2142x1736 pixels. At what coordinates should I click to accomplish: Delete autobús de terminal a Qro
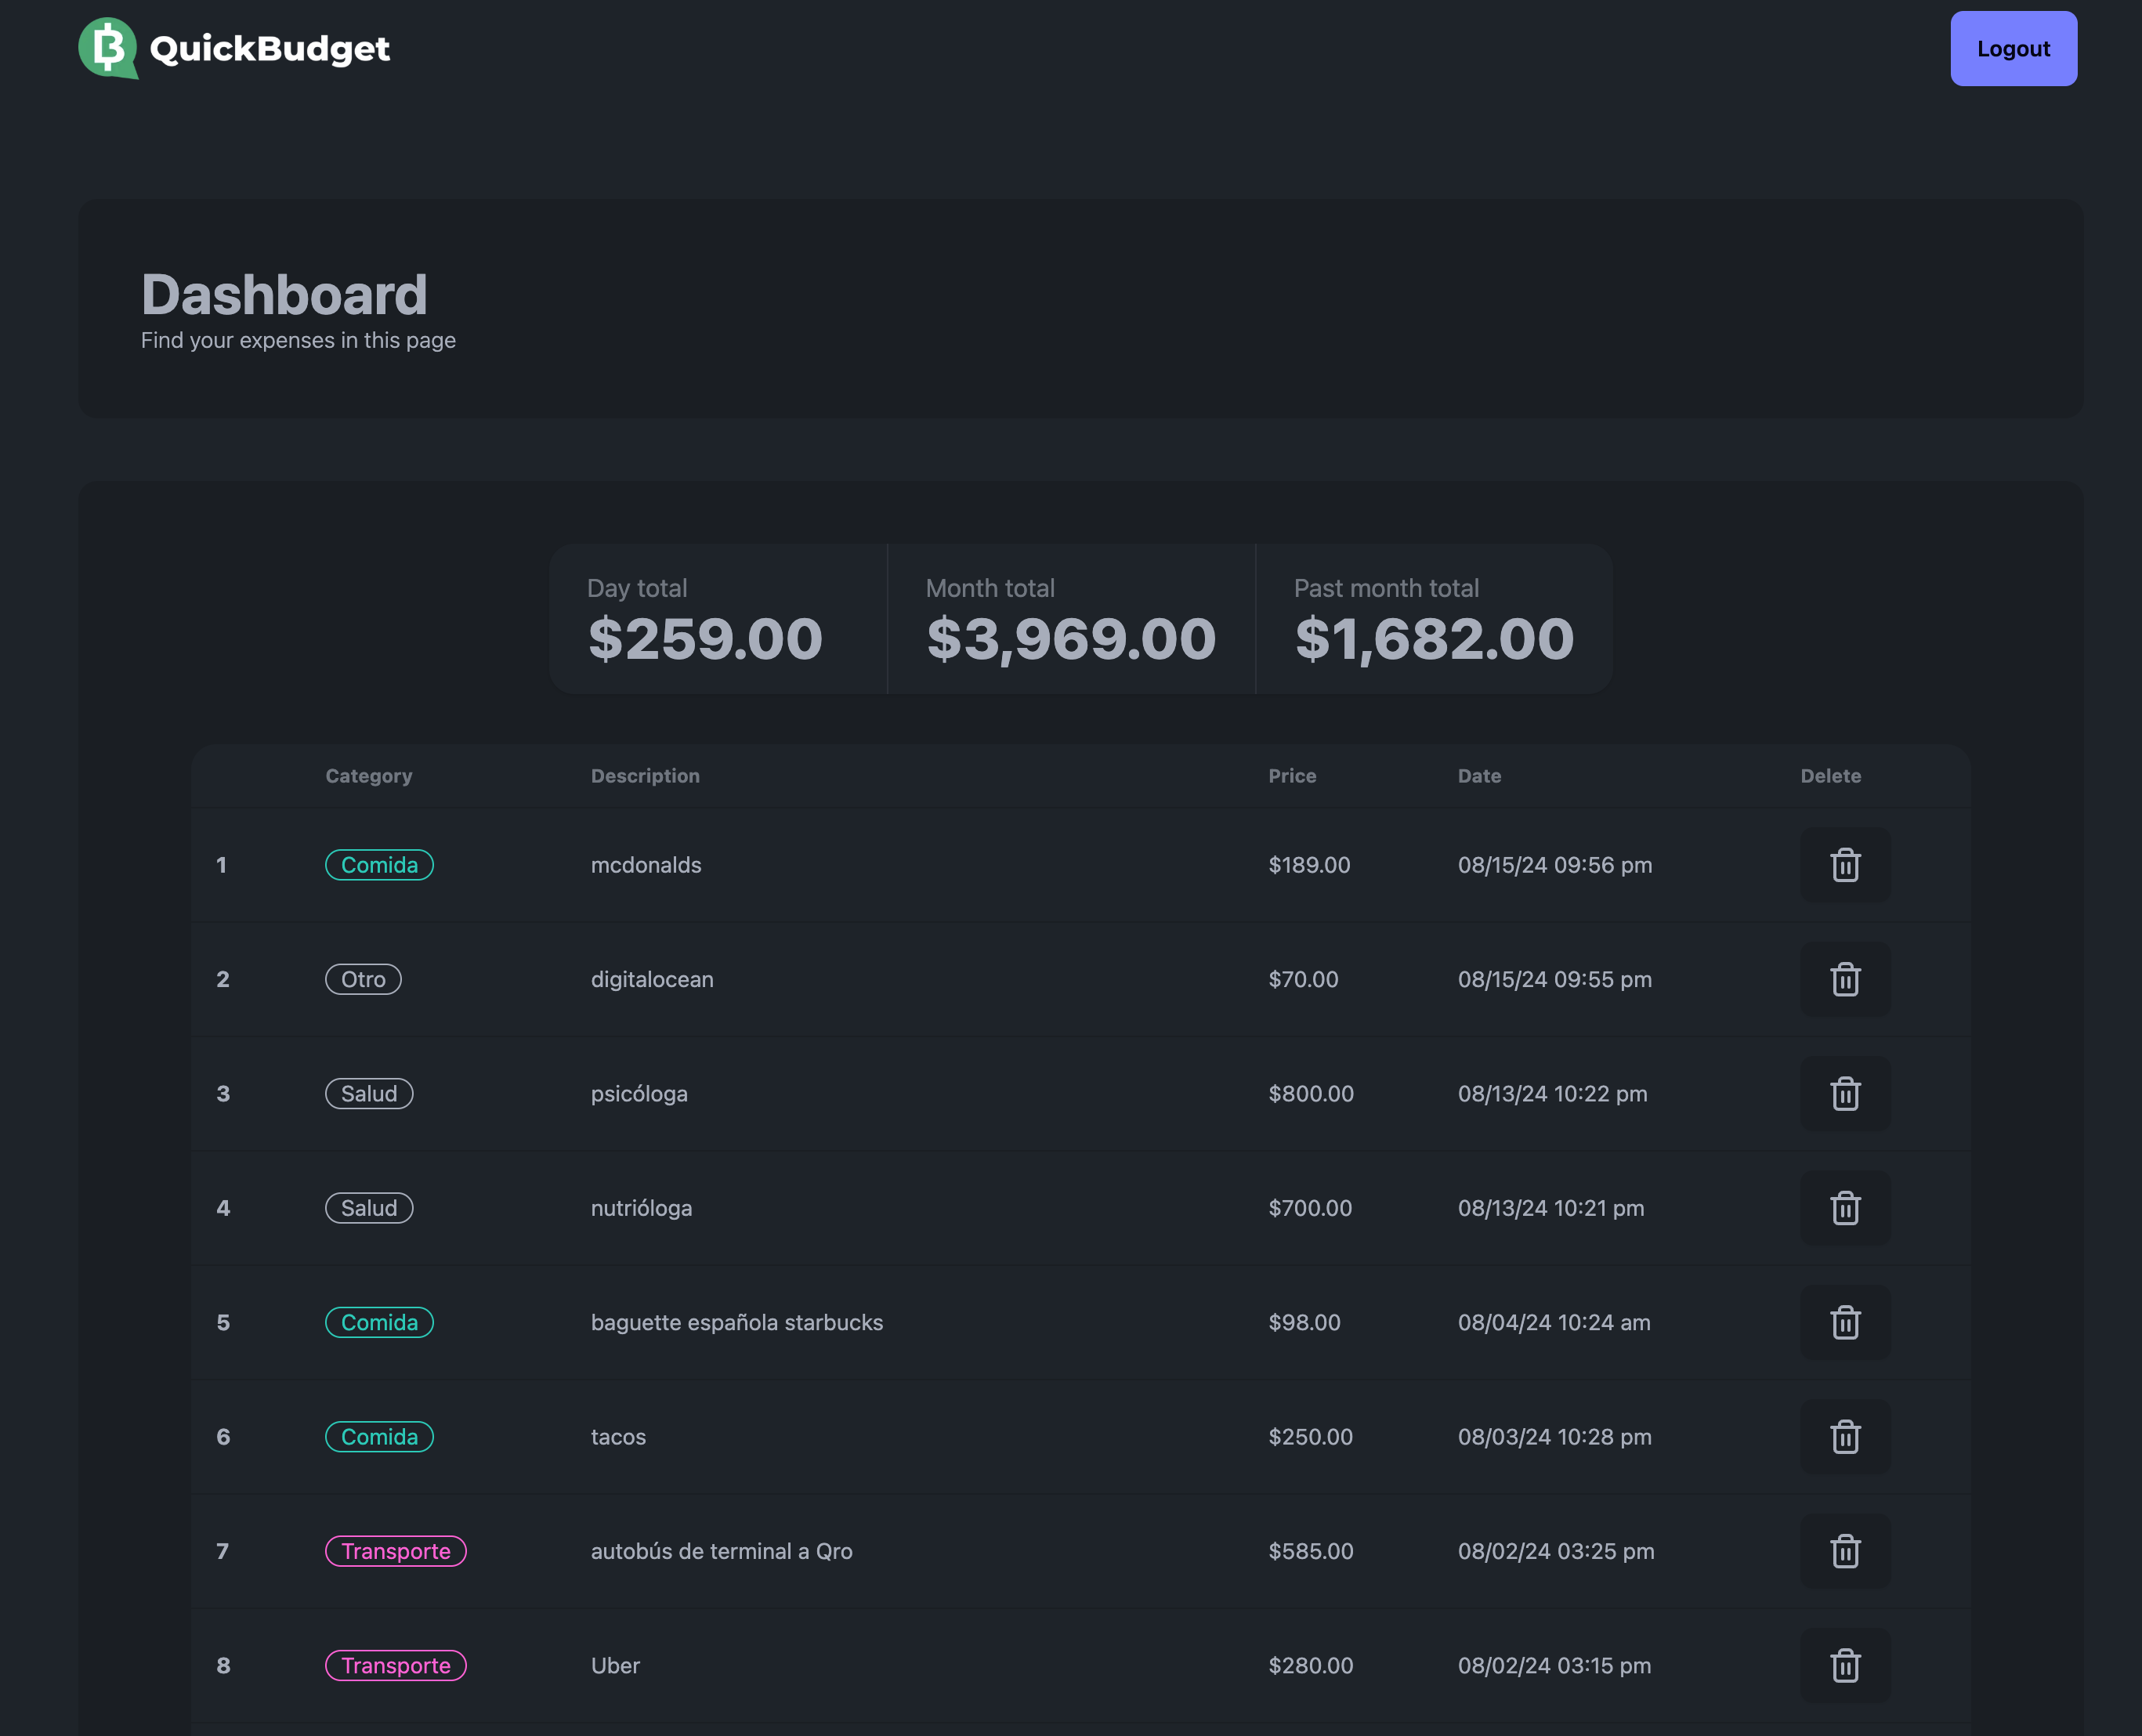tap(1844, 1551)
